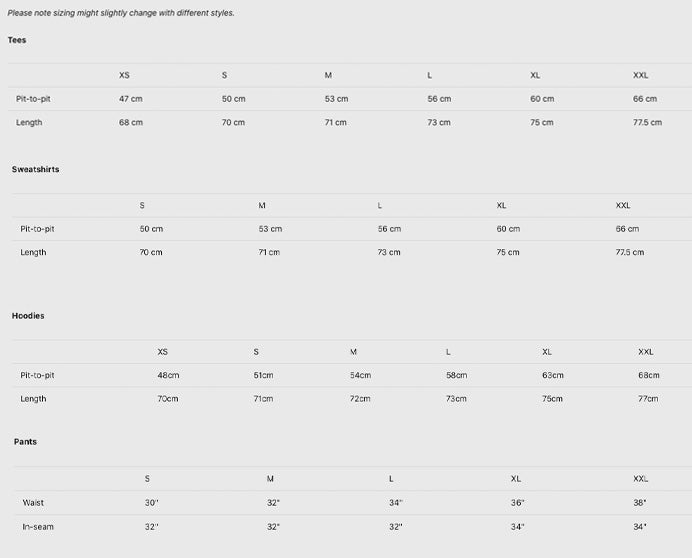Screen dimensions: 692x558
Task: Select the Sweatshirts section heading
Action: point(35,170)
